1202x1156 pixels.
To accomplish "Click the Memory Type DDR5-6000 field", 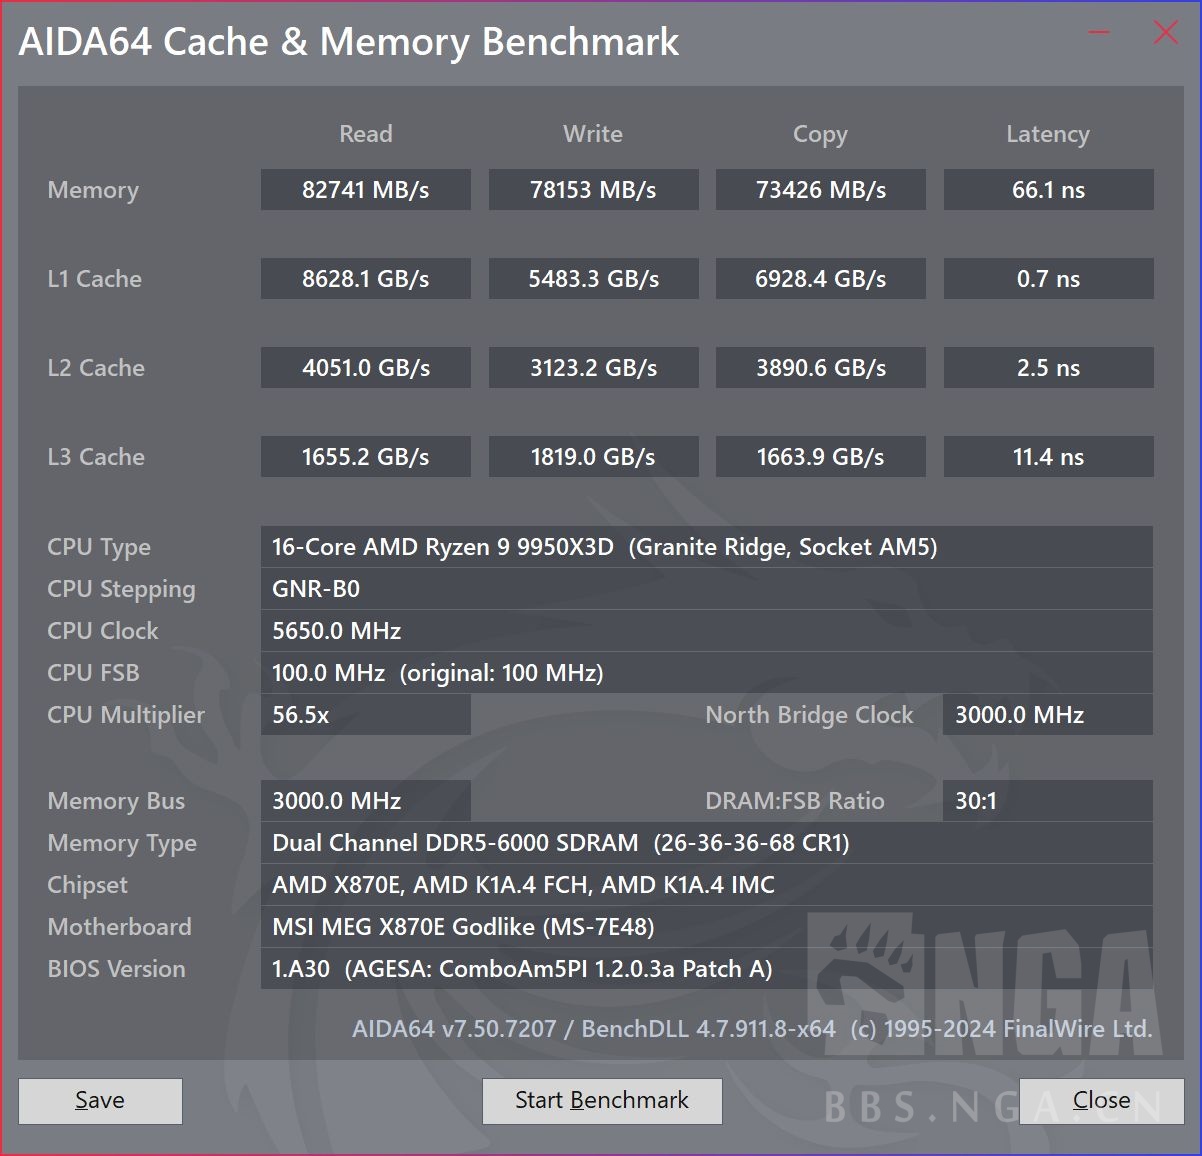I will click(706, 843).
